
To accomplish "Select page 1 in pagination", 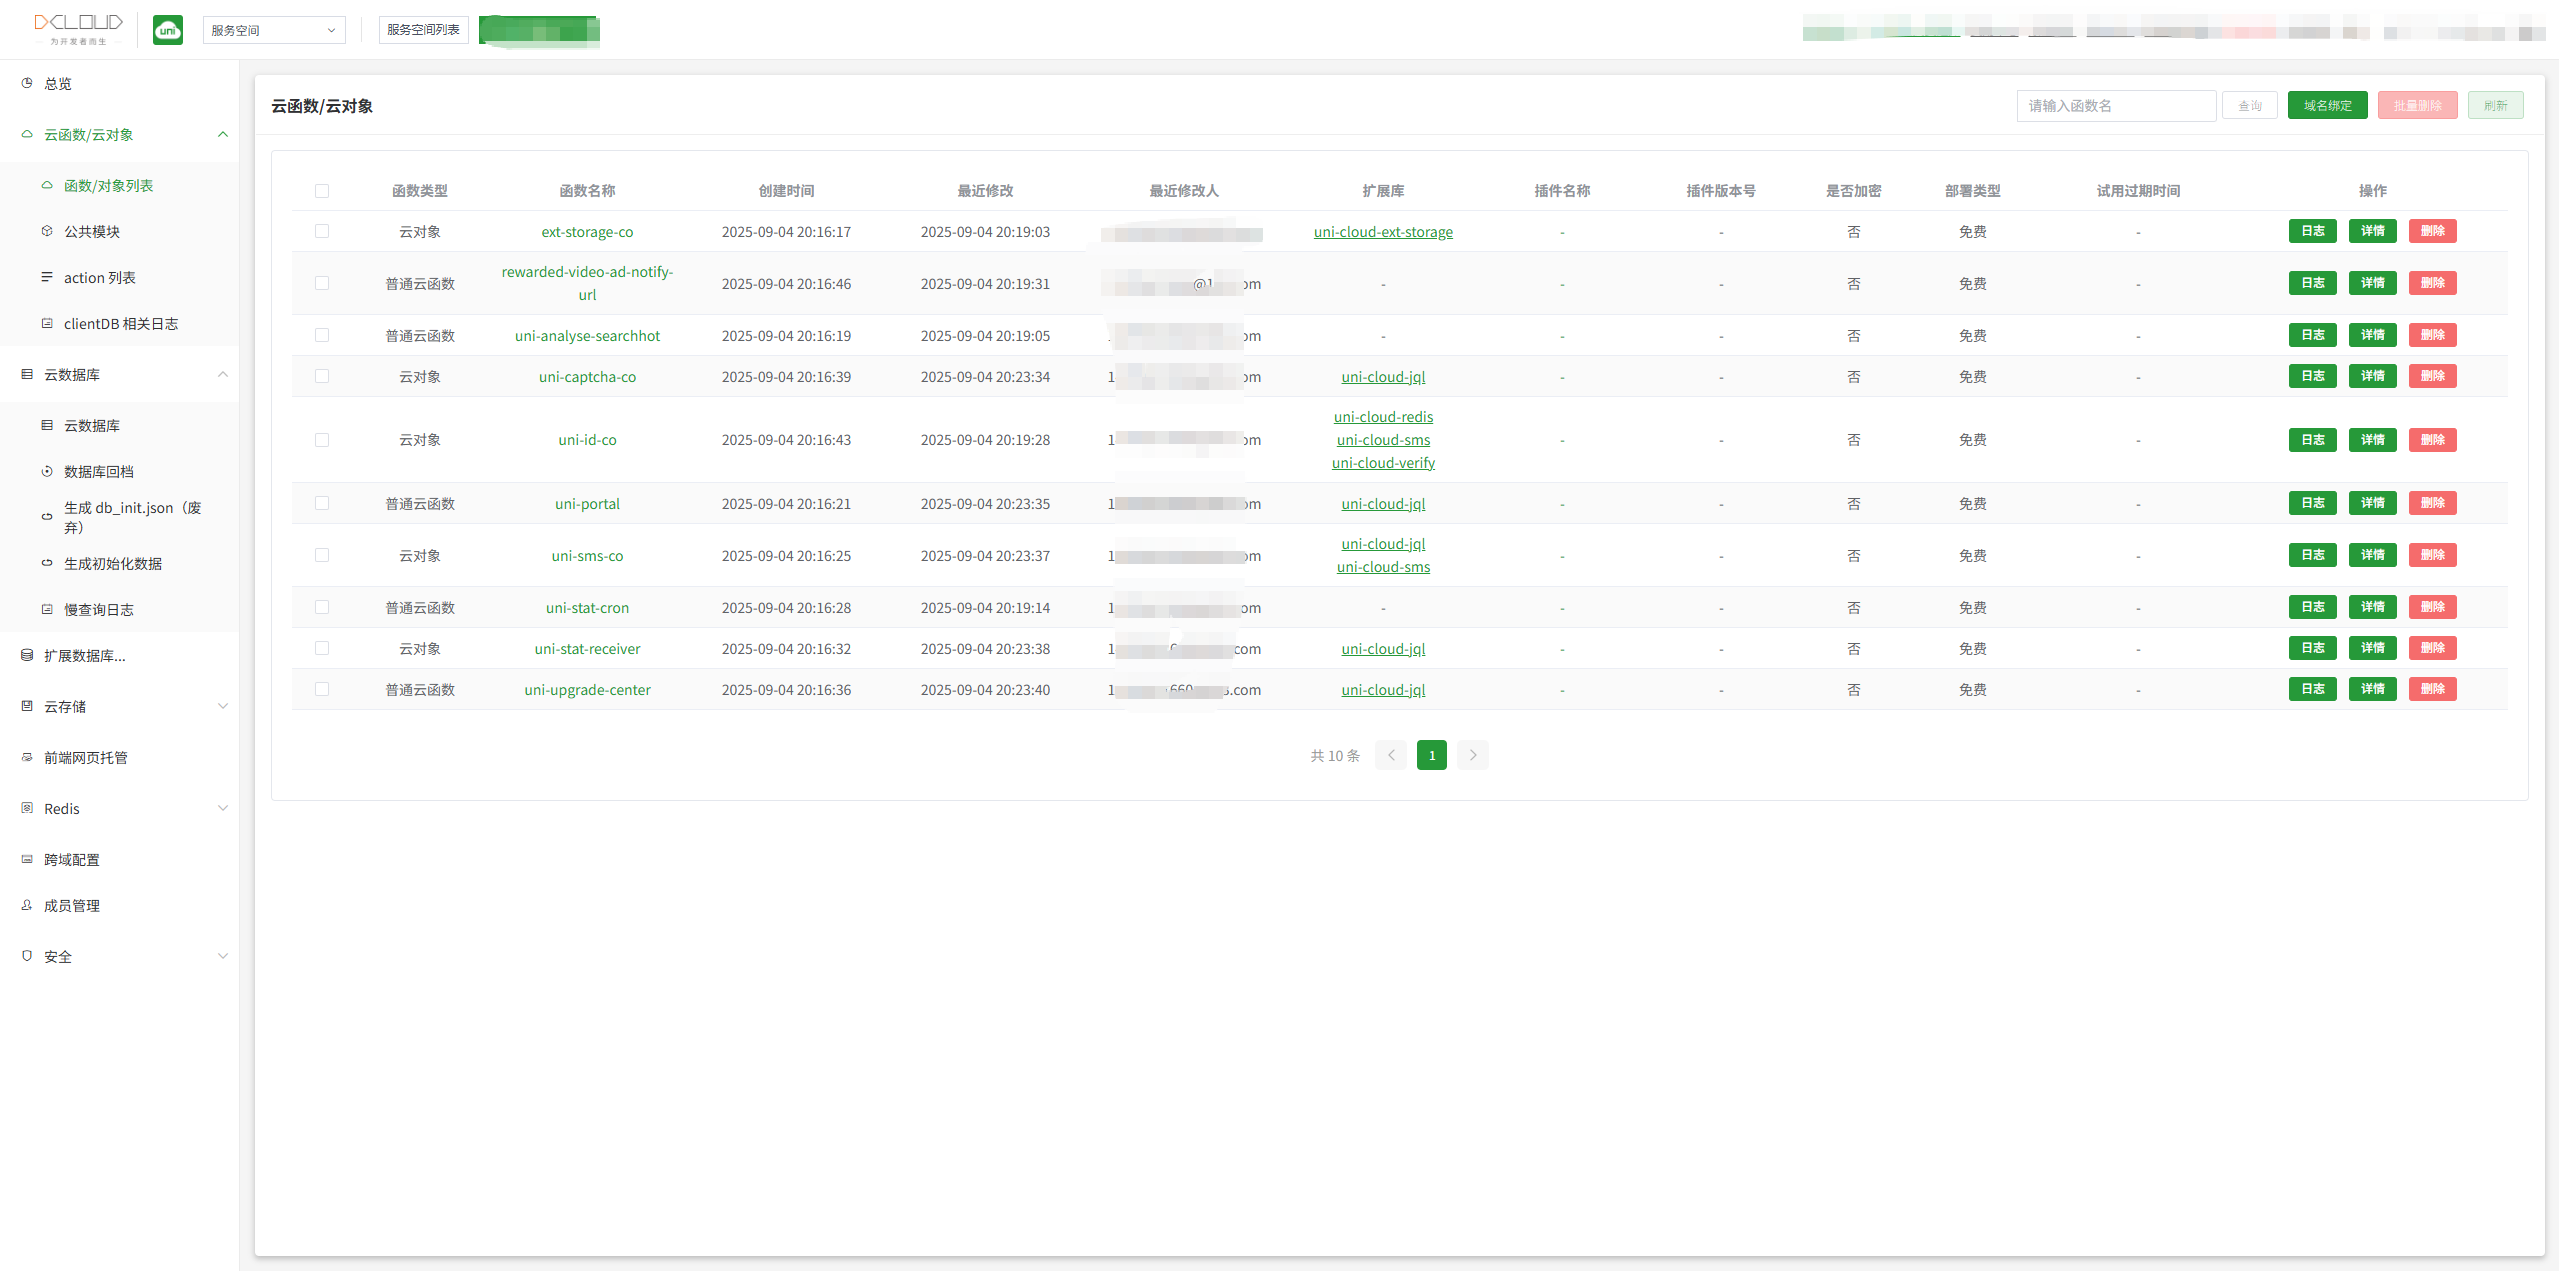I will click(1432, 755).
